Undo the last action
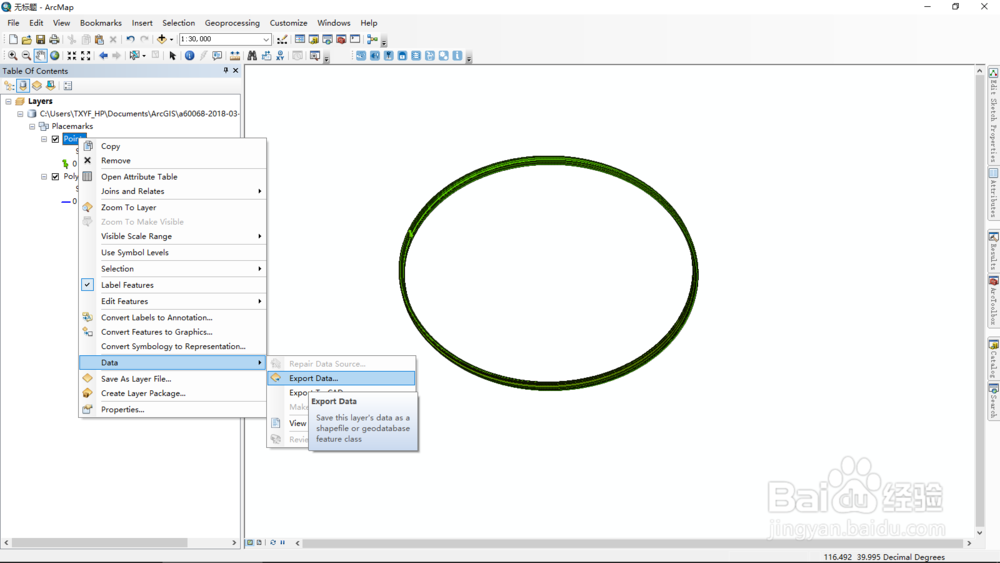The width and height of the screenshot is (1000, 563). pos(130,40)
